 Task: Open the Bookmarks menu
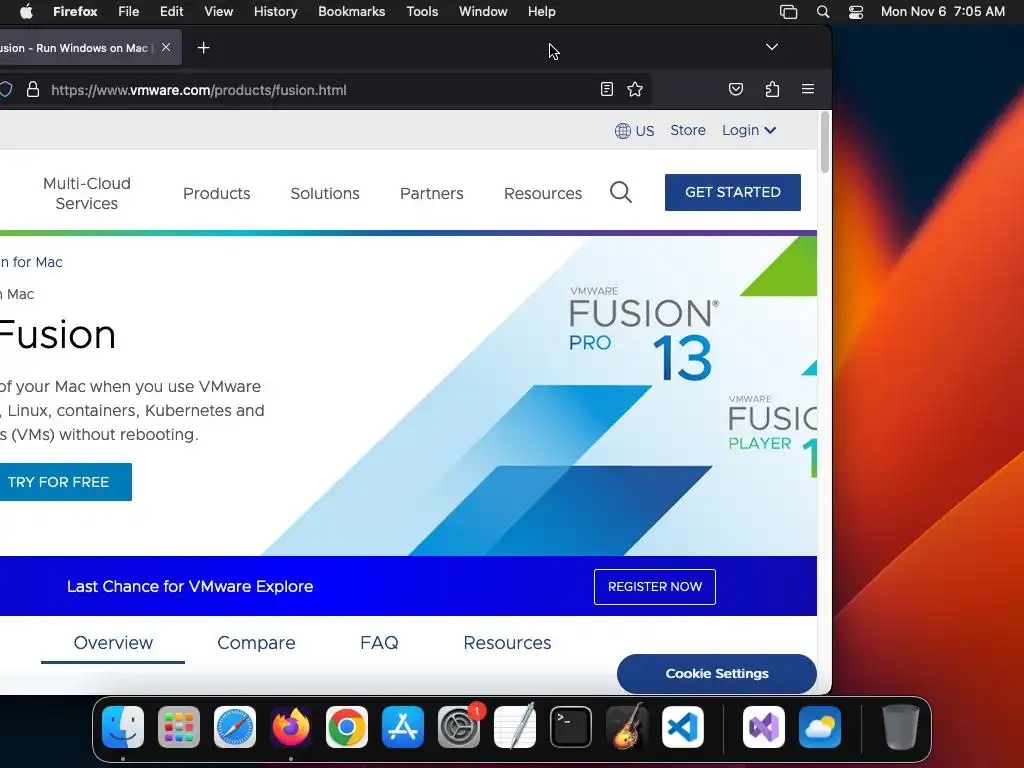(x=351, y=11)
